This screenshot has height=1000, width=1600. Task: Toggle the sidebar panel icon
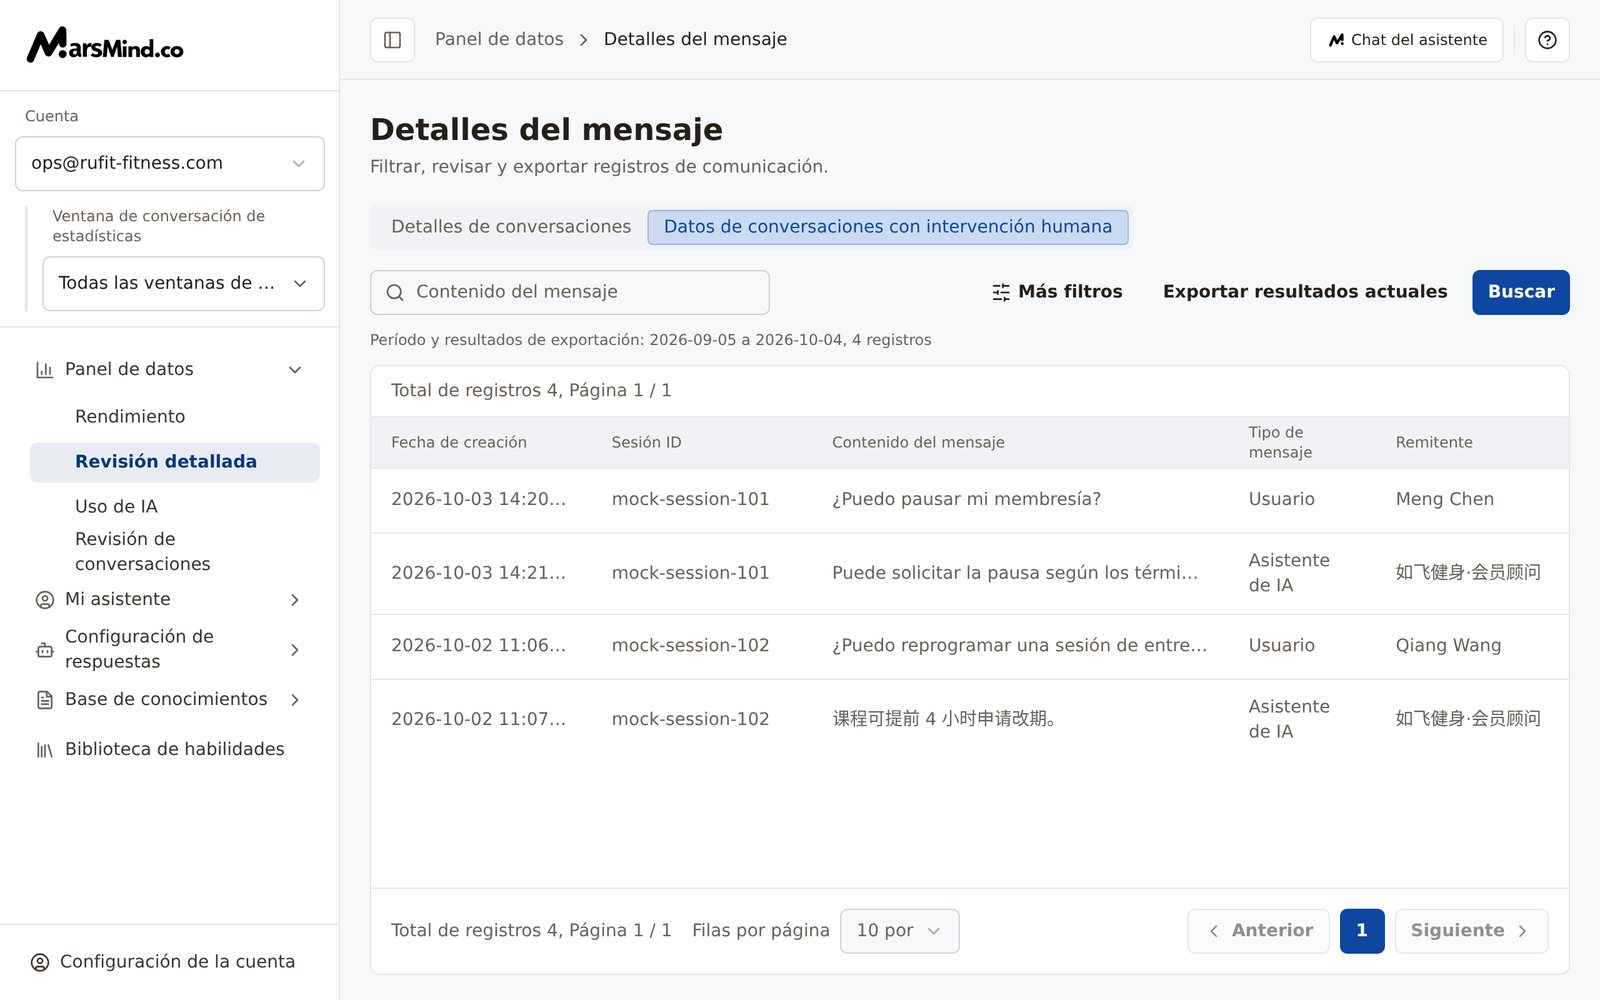pos(392,40)
